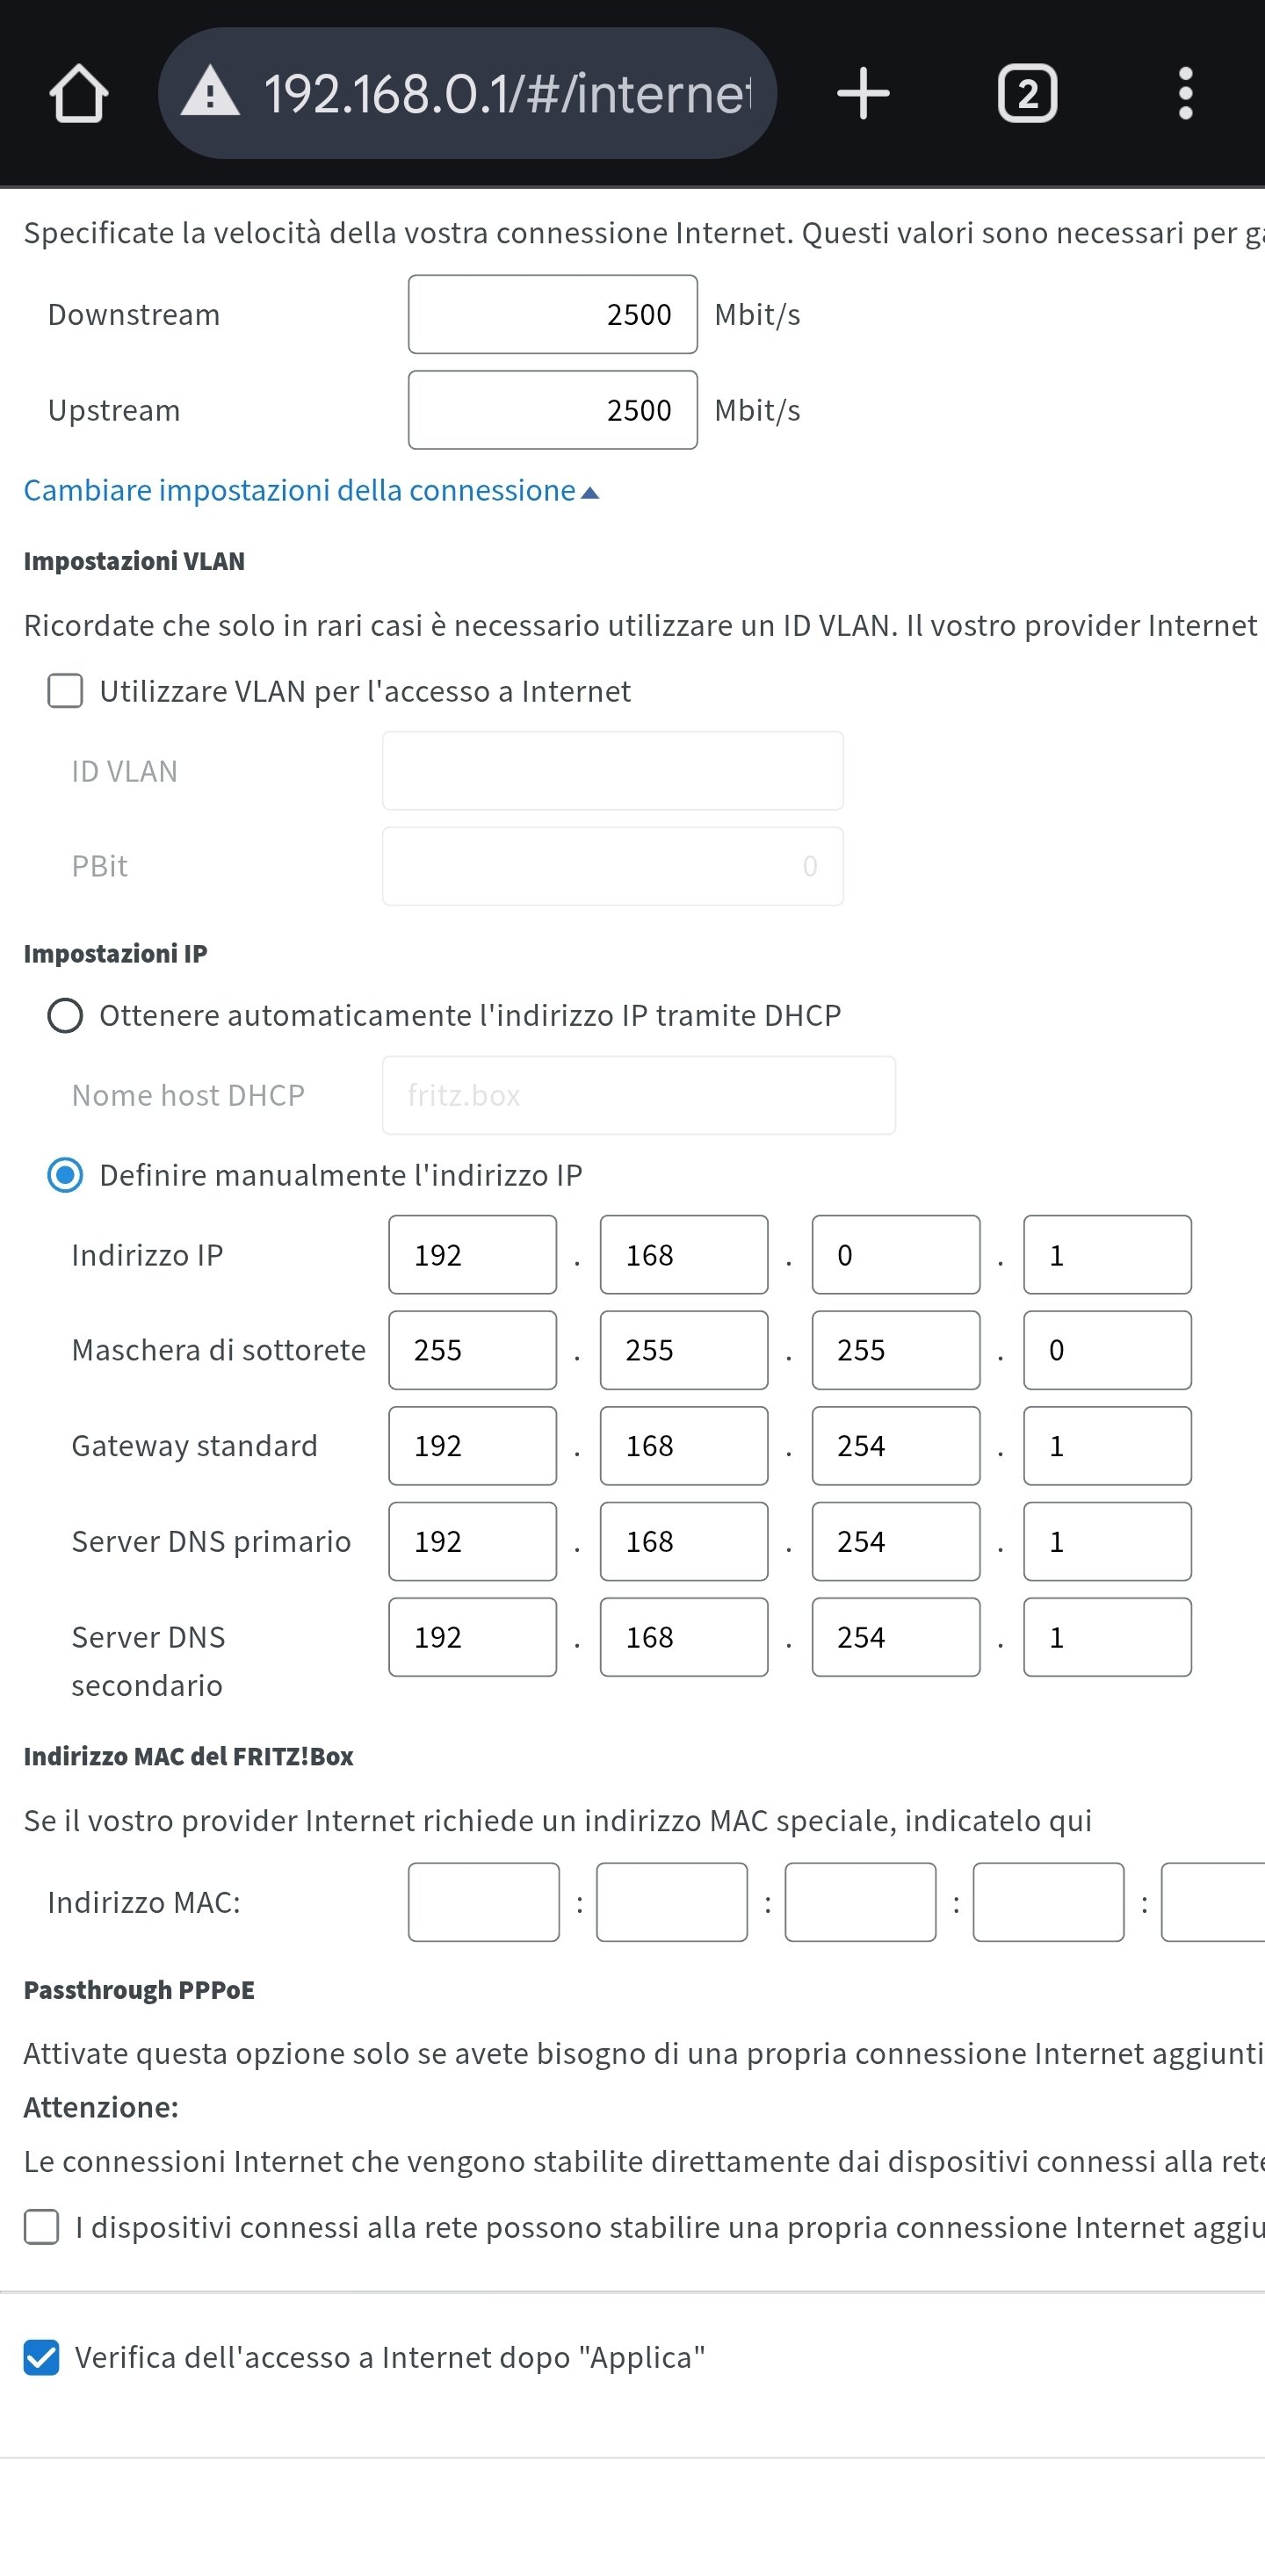The image size is (1265, 2576).
Task: Uncheck 'Verifica dell'accesso a Internet dopo Applica'
Action: pos(42,2357)
